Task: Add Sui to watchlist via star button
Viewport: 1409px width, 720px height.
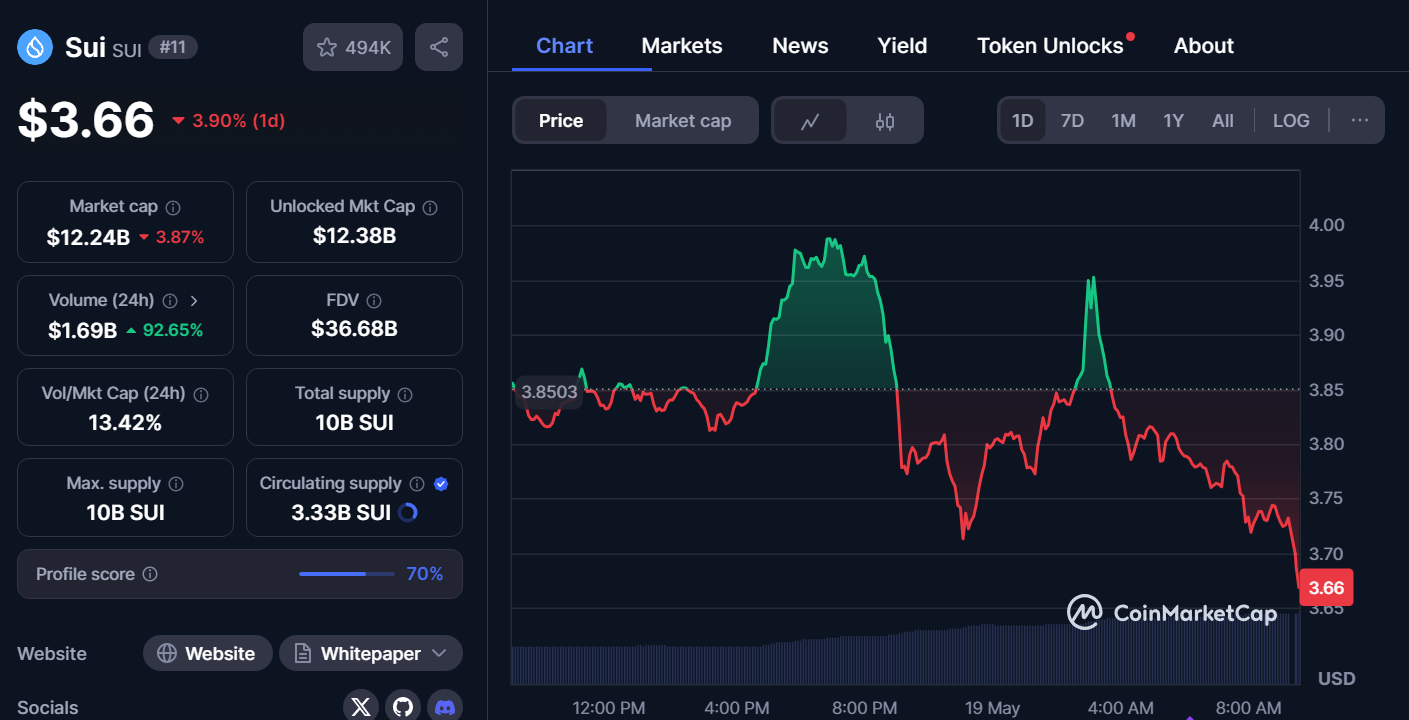Action: pyautogui.click(x=353, y=47)
